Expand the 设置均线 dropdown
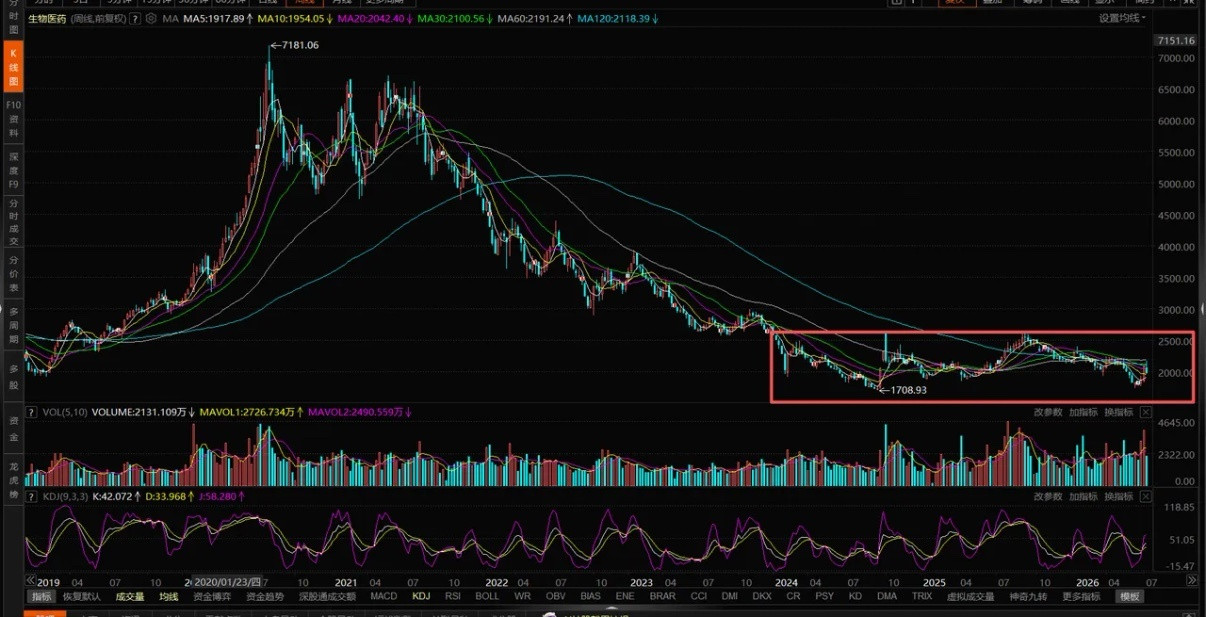 [1124, 19]
